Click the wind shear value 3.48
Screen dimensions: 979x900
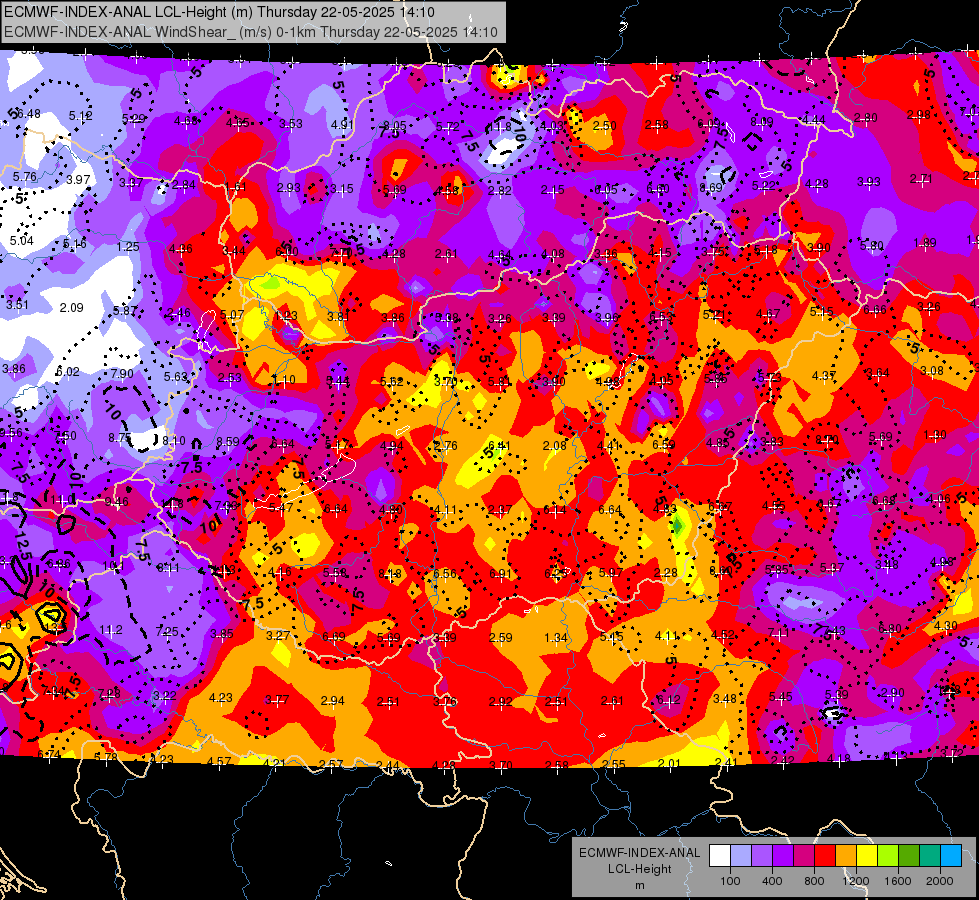pos(725,698)
